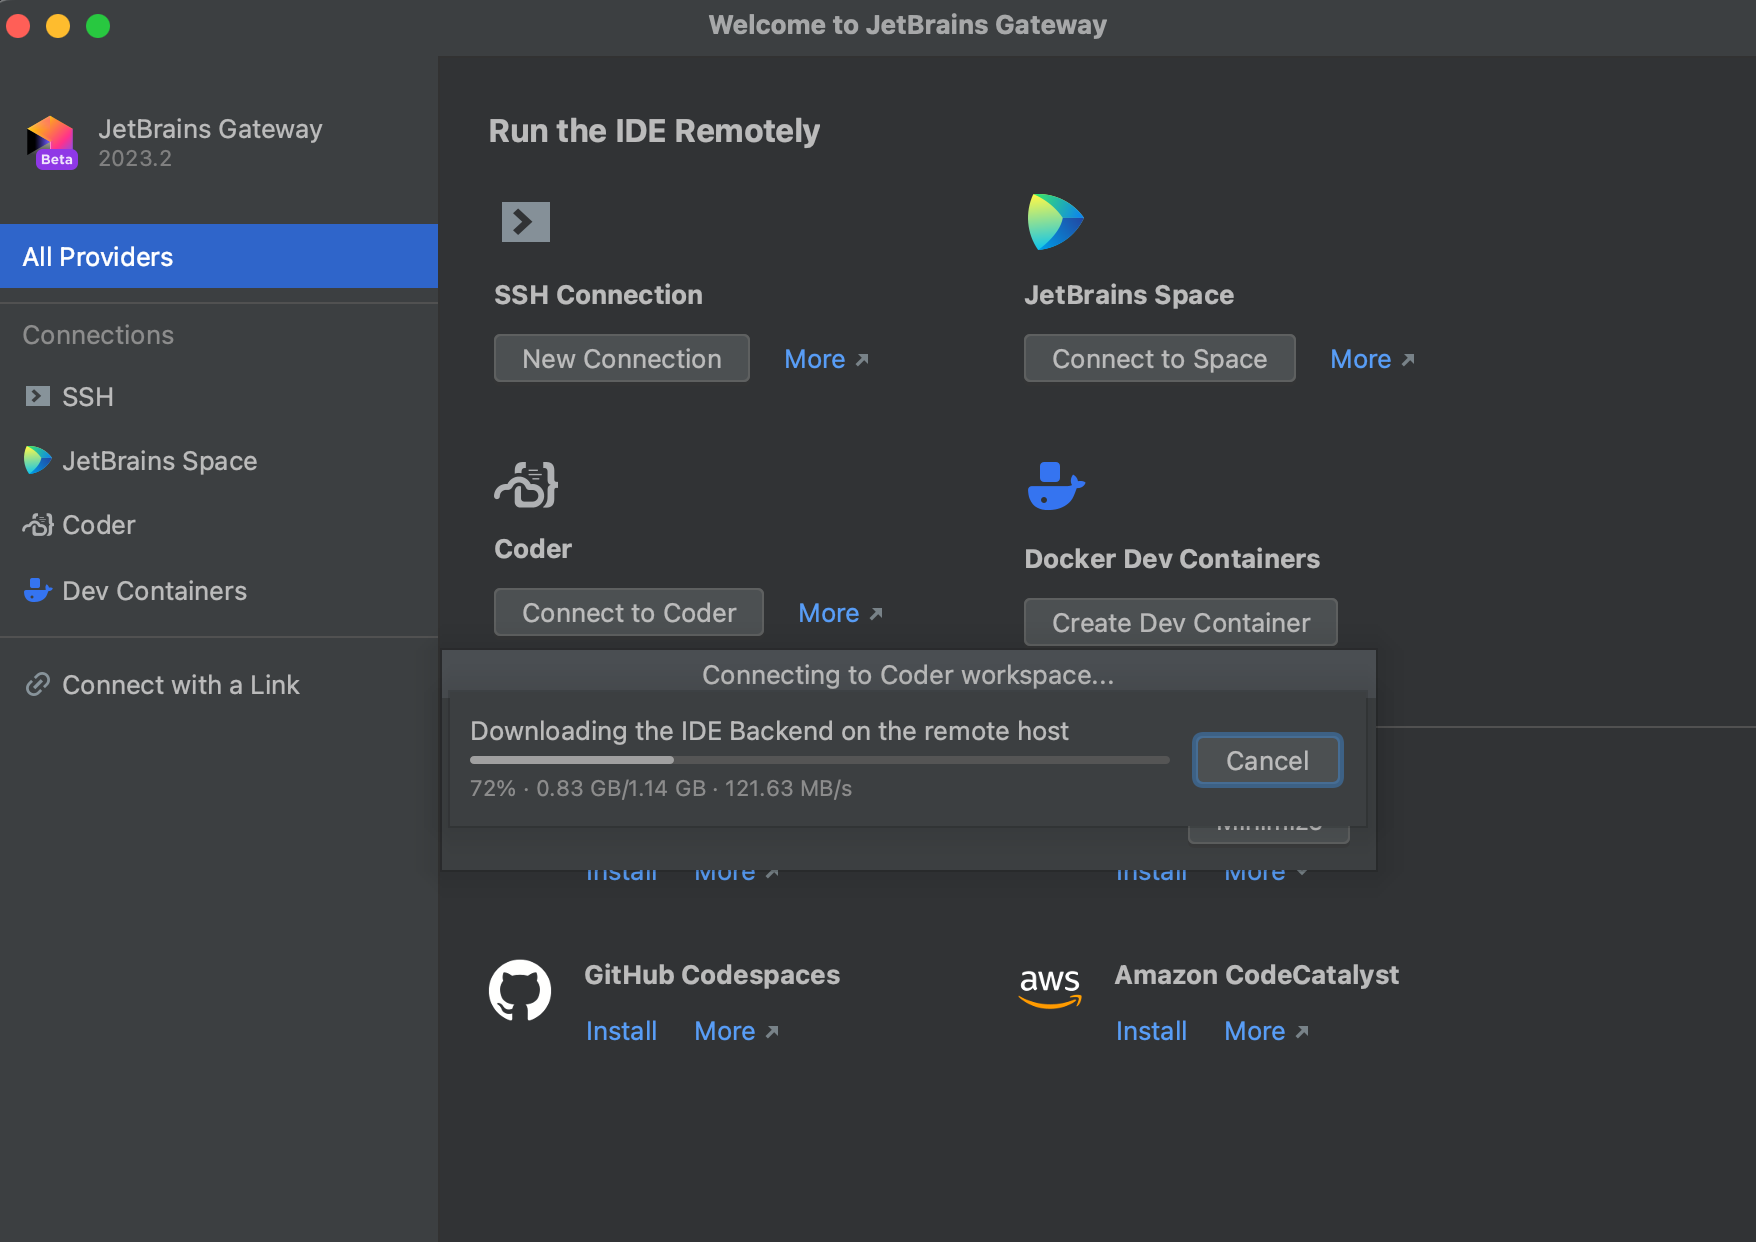Click the Coder icon in the sidebar
The image size is (1756, 1242).
[x=36, y=525]
